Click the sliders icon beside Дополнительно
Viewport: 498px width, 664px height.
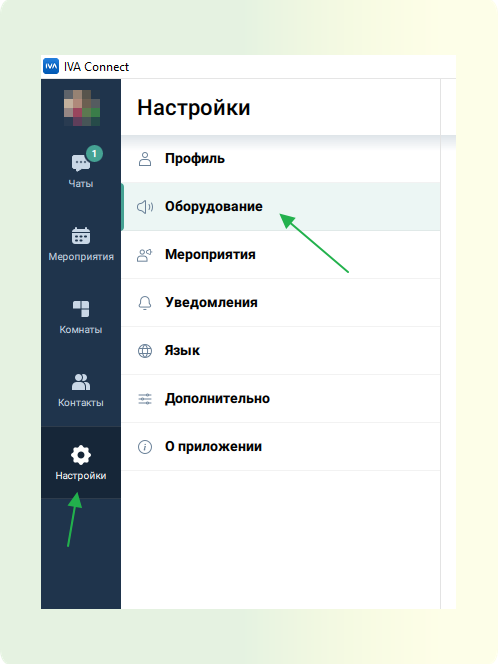145,399
